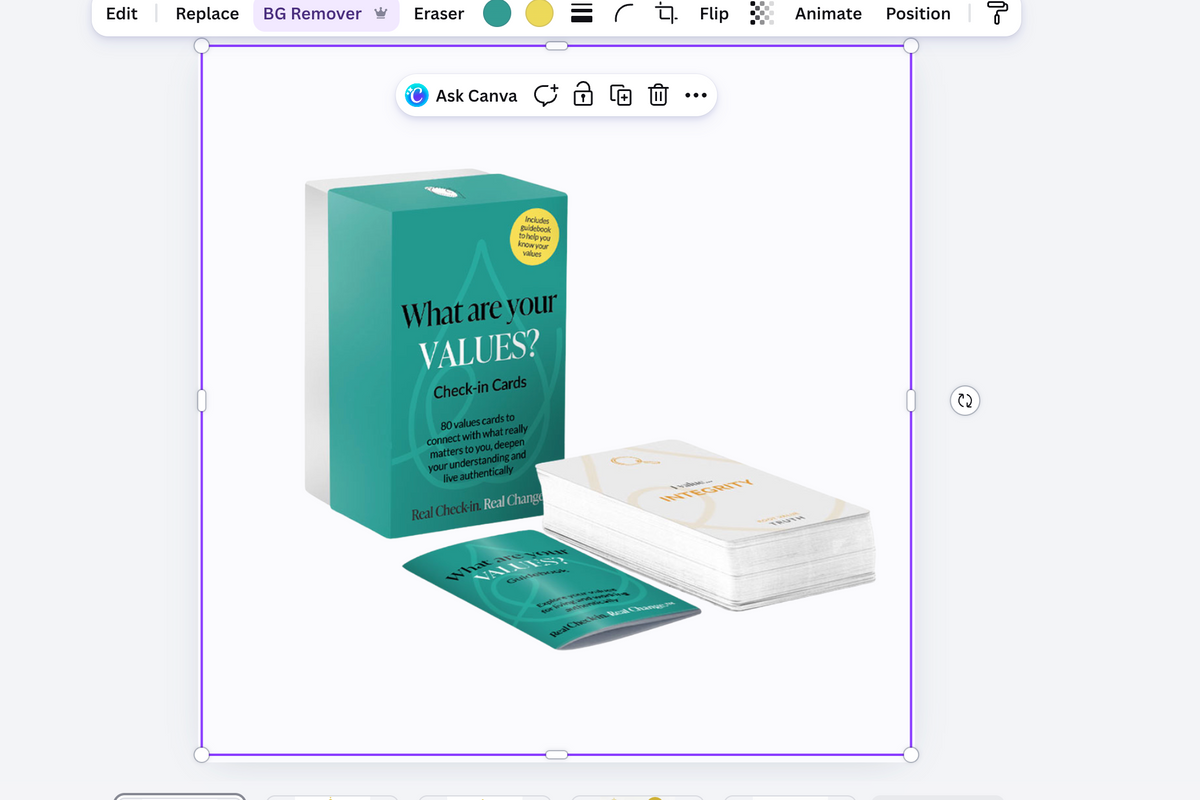Screen dimensions: 1200x800
Task: Click the top-left corner resize handle
Action: (x=201, y=46)
